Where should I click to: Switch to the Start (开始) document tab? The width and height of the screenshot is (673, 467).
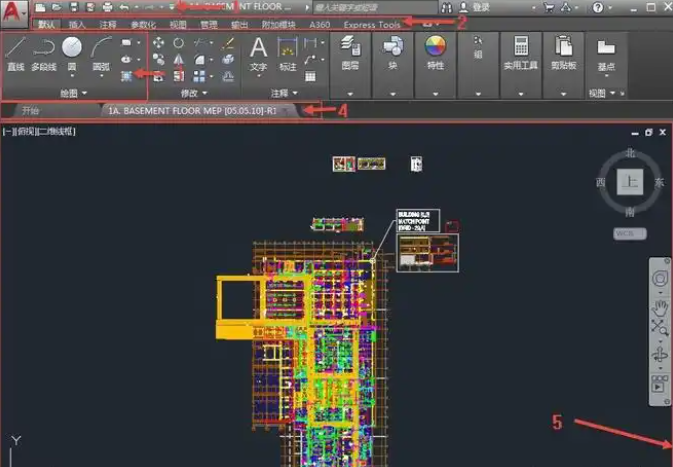tap(31, 110)
